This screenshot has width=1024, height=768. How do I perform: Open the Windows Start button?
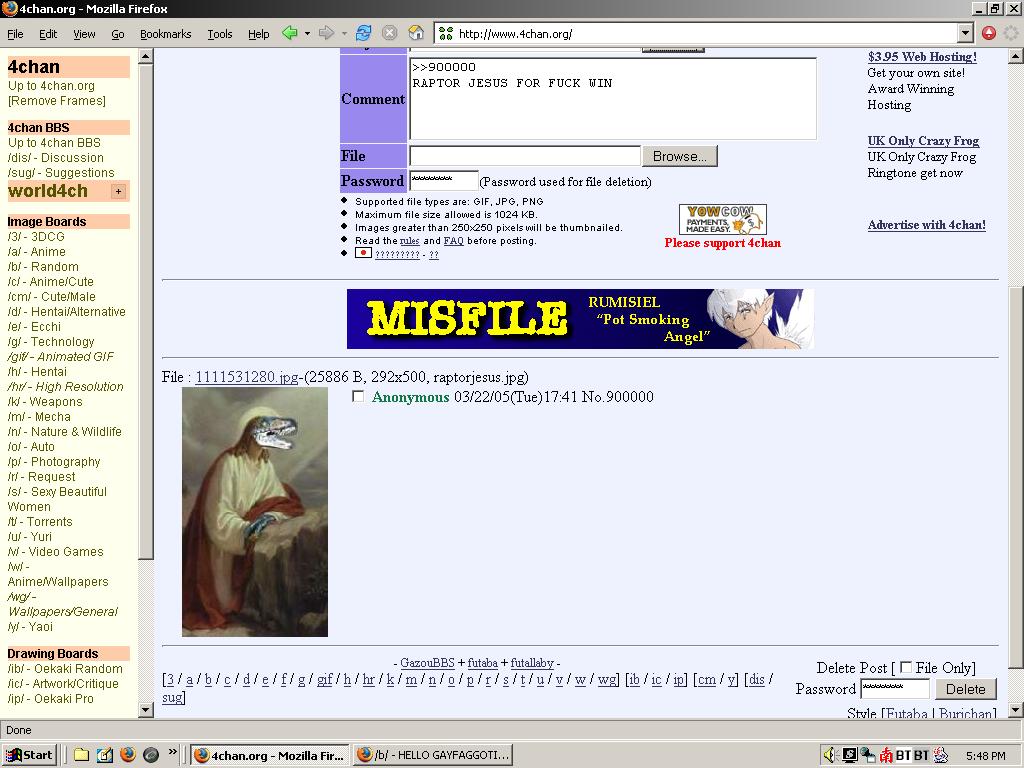pos(30,755)
